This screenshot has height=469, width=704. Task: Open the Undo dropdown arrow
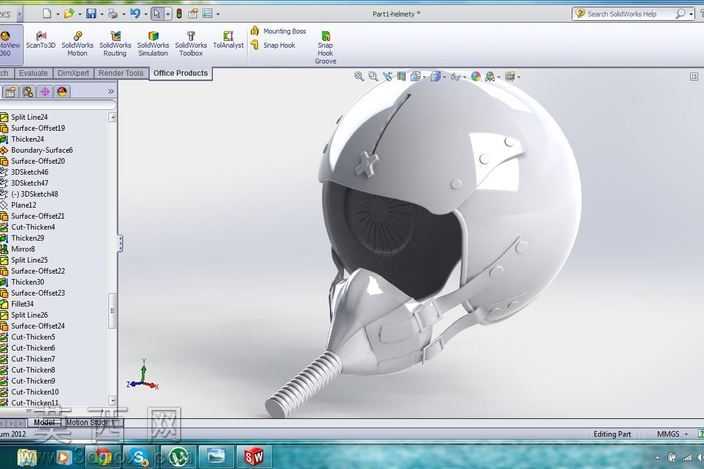(146, 14)
